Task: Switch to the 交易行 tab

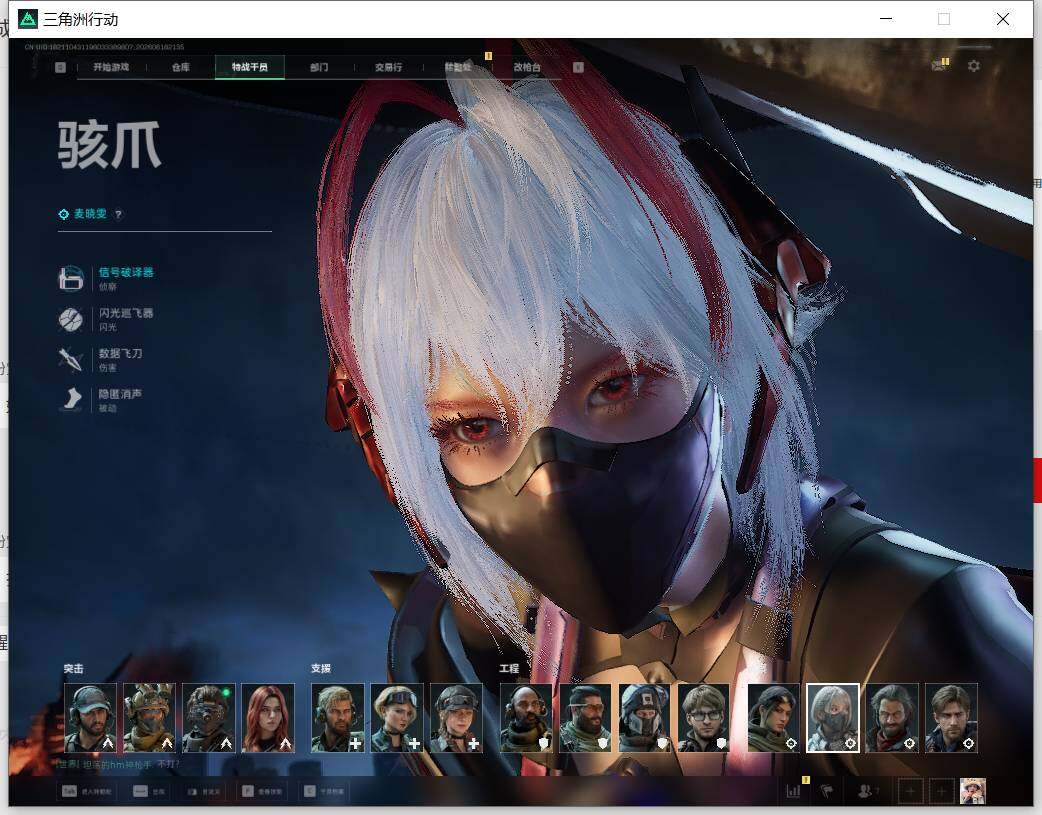Action: point(388,67)
